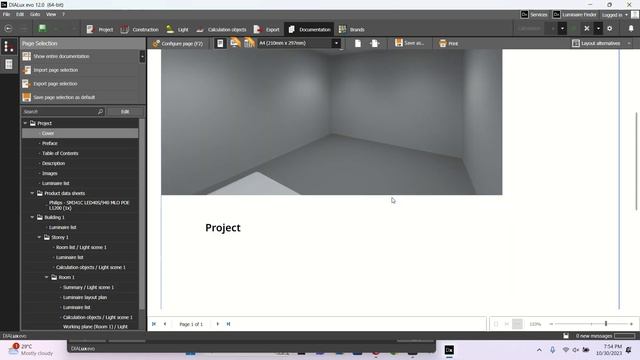Select the table sidebar tool icon
The image size is (640, 360).
pos(9,64)
